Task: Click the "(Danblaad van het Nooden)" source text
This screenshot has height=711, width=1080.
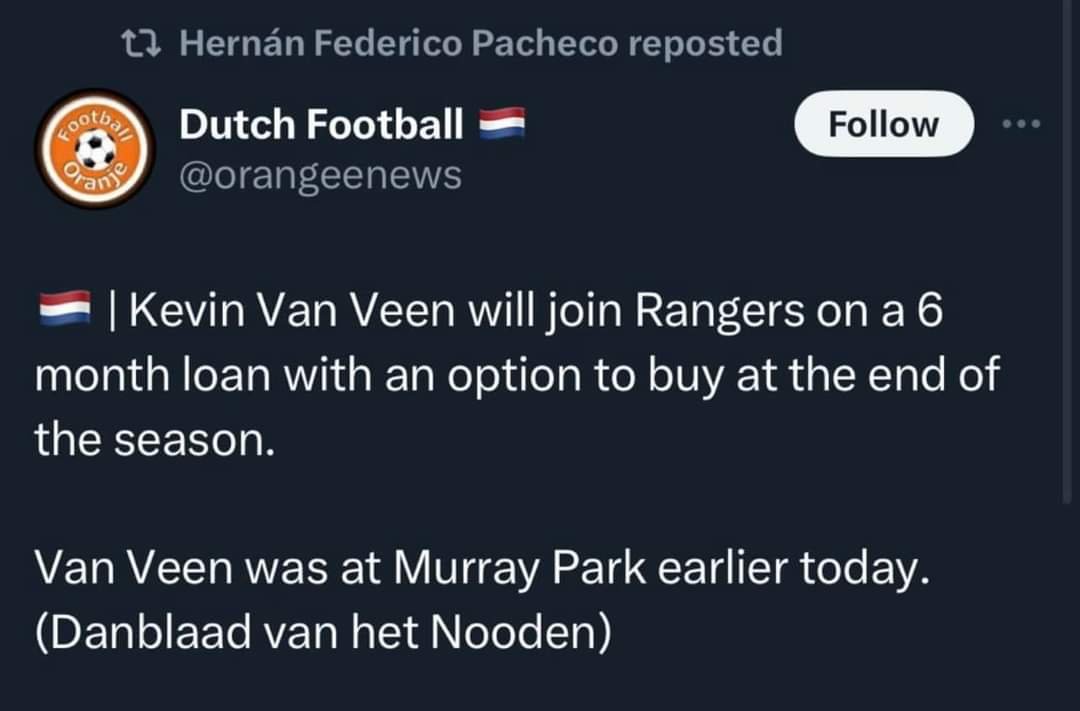Action: click(x=322, y=632)
